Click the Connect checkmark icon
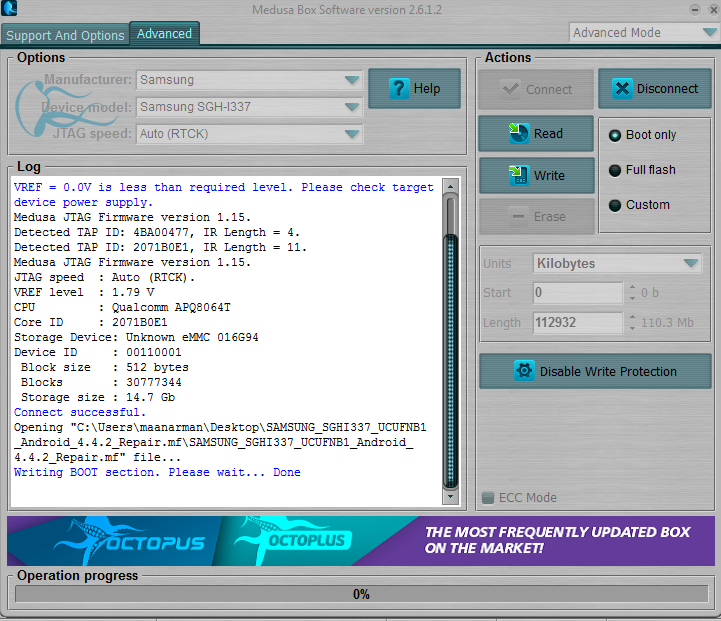 point(511,89)
